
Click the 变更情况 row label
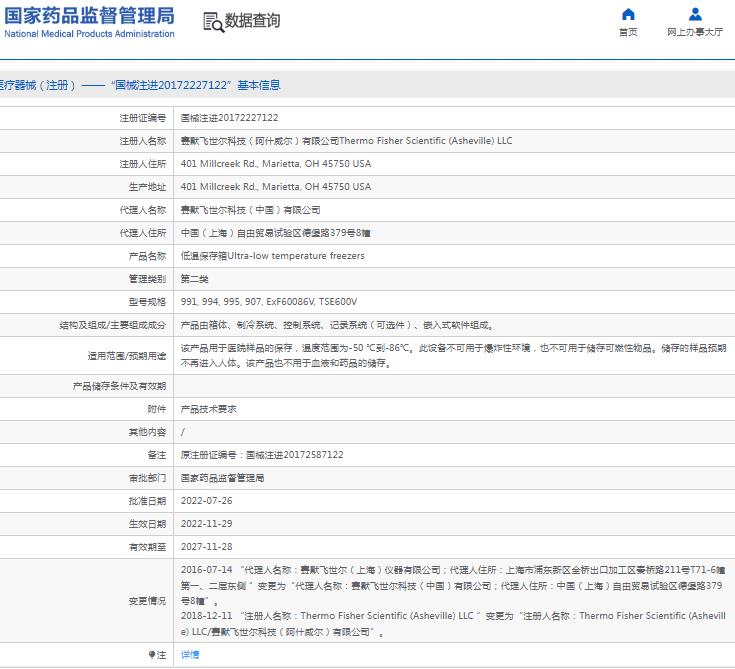pyautogui.click(x=147, y=601)
